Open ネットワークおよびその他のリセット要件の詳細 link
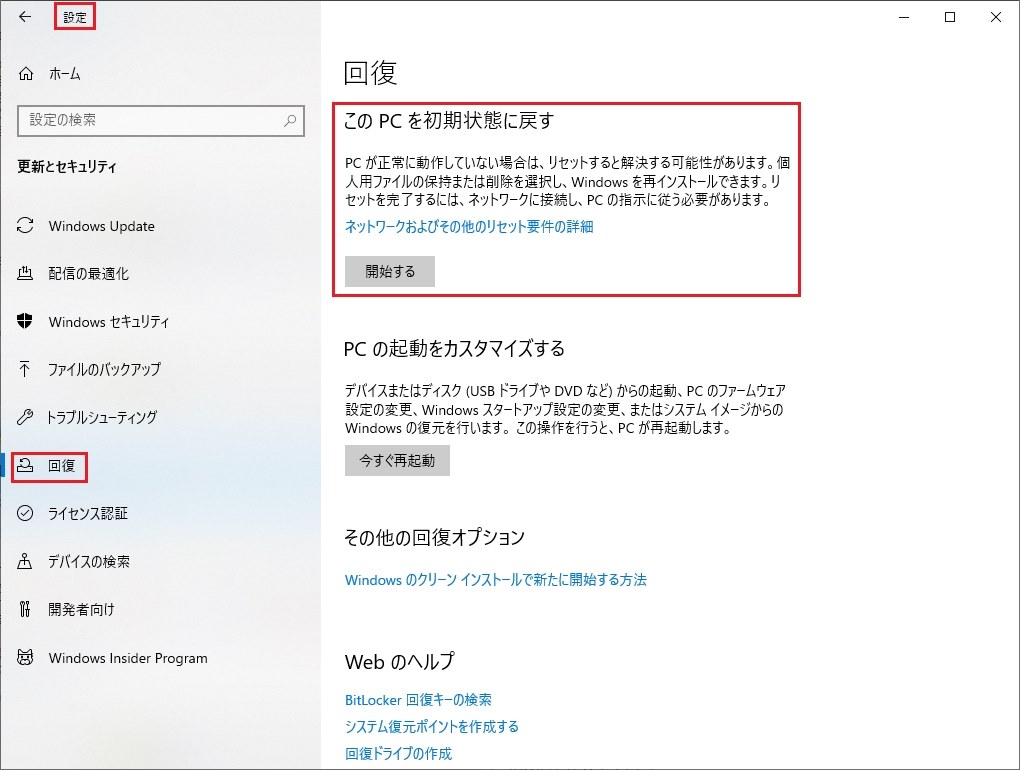 [x=469, y=226]
